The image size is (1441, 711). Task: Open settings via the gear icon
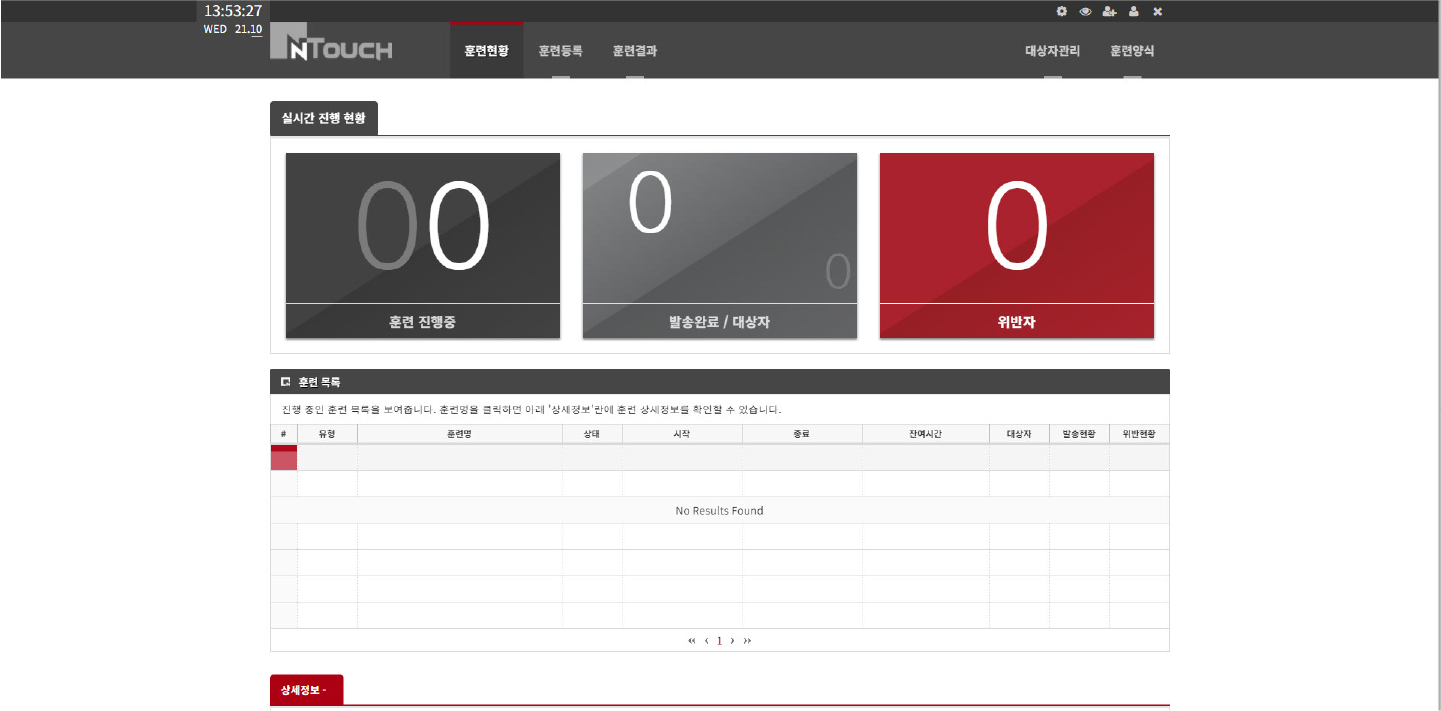pos(1062,11)
